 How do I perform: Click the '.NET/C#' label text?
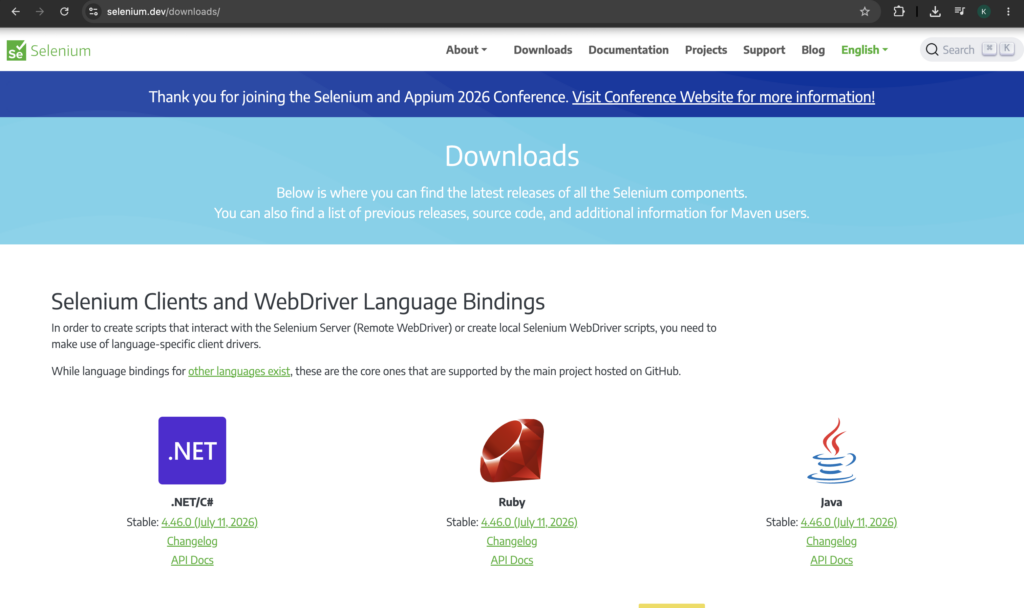tap(192, 502)
